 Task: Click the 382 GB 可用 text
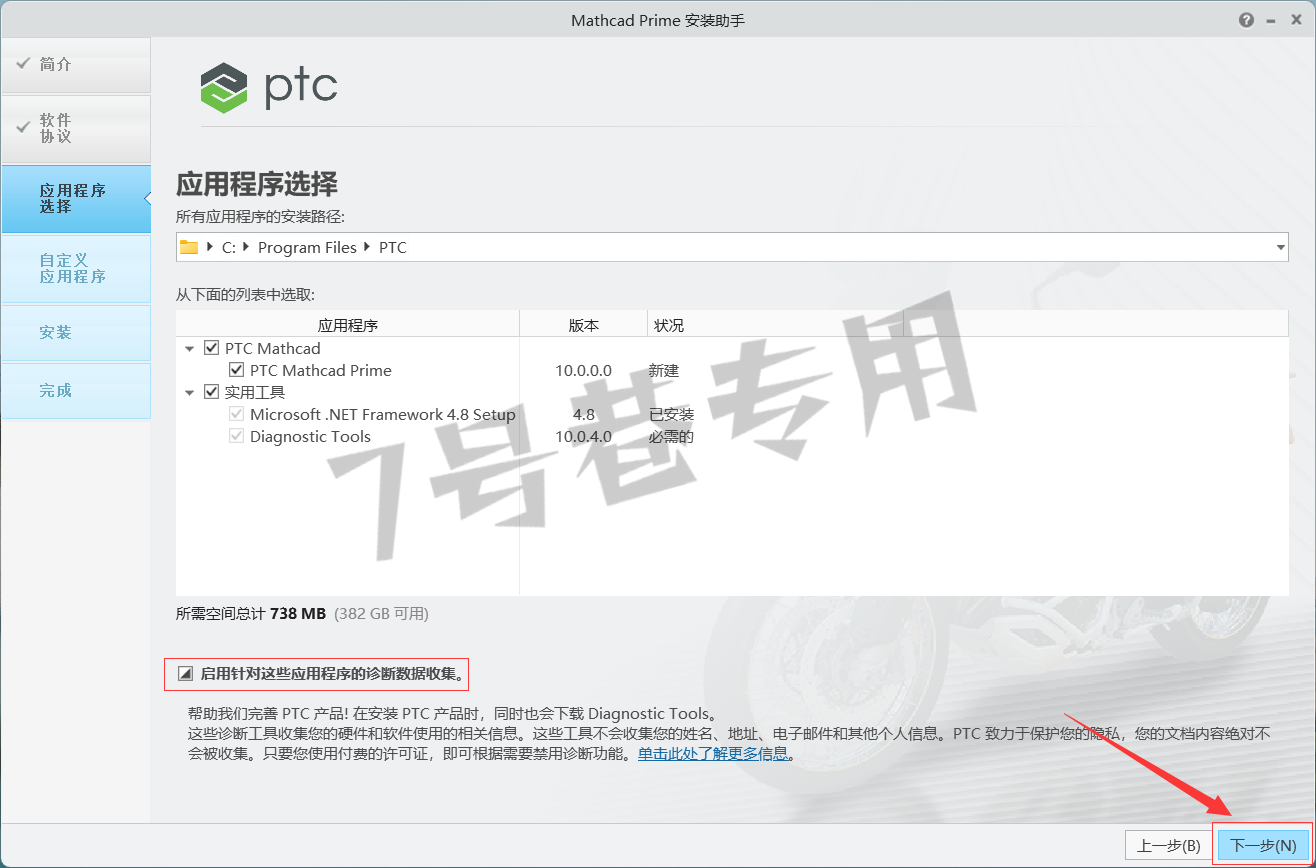[x=381, y=613]
